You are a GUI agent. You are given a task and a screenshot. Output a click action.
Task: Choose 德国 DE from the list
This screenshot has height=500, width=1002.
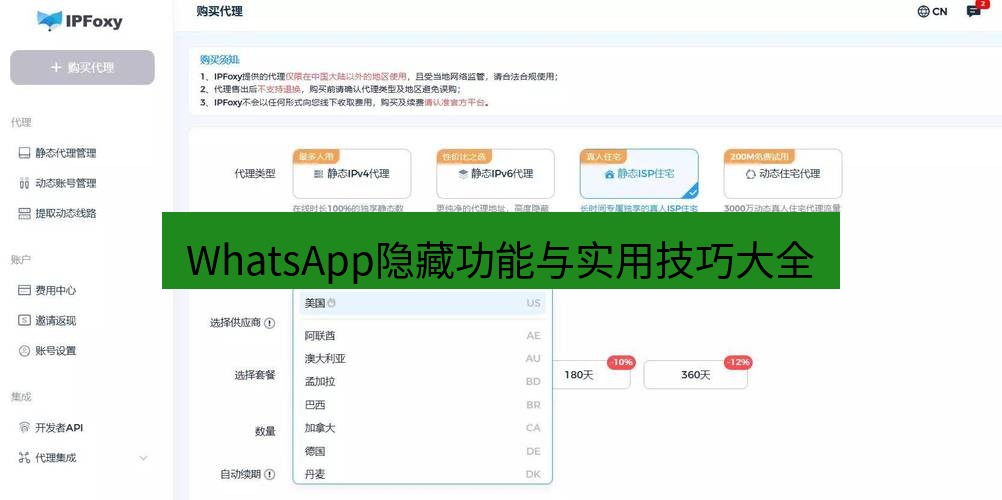point(422,451)
